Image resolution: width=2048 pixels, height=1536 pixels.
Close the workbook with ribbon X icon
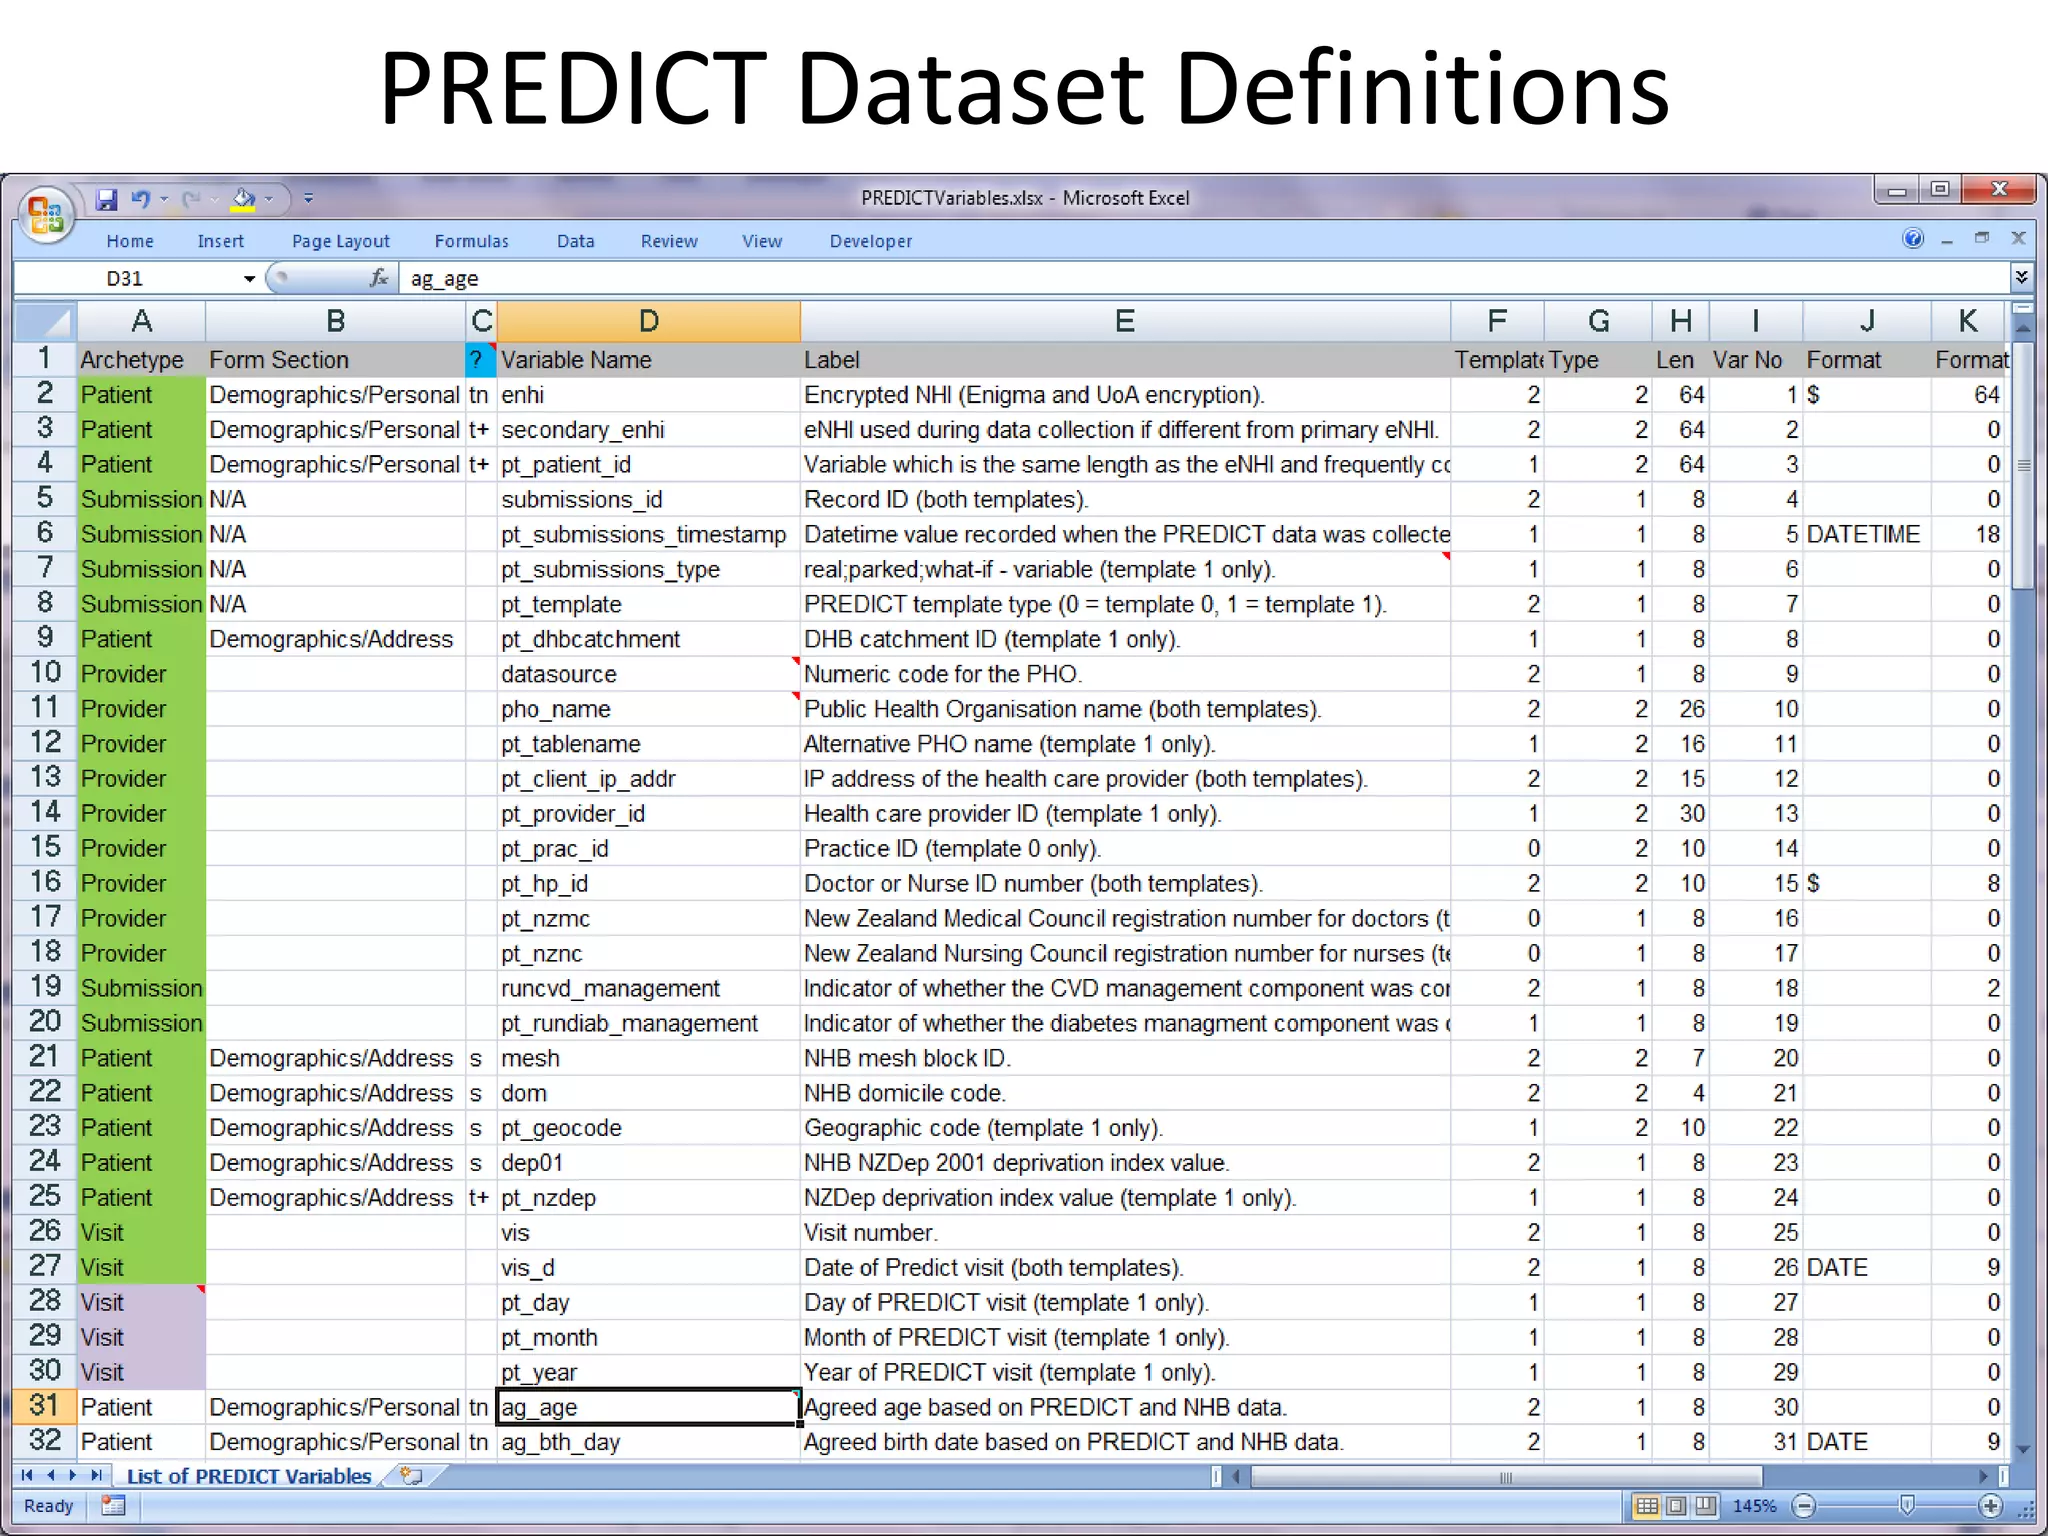click(x=2018, y=238)
